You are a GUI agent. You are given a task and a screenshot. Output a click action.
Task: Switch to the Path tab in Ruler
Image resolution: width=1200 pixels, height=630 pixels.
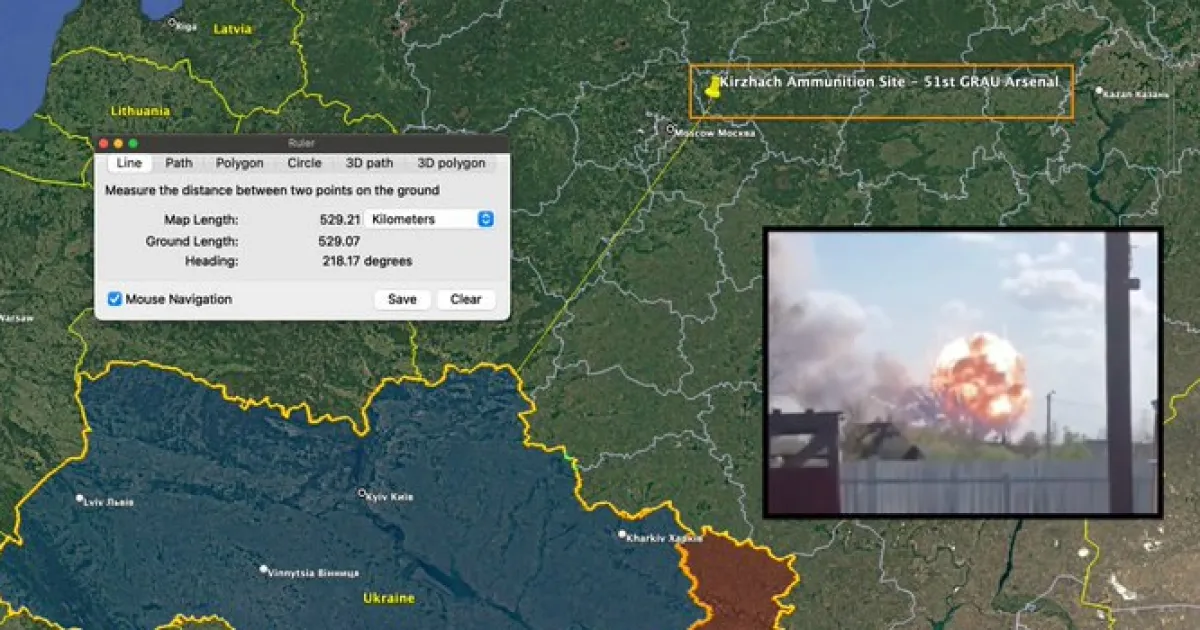(179, 163)
